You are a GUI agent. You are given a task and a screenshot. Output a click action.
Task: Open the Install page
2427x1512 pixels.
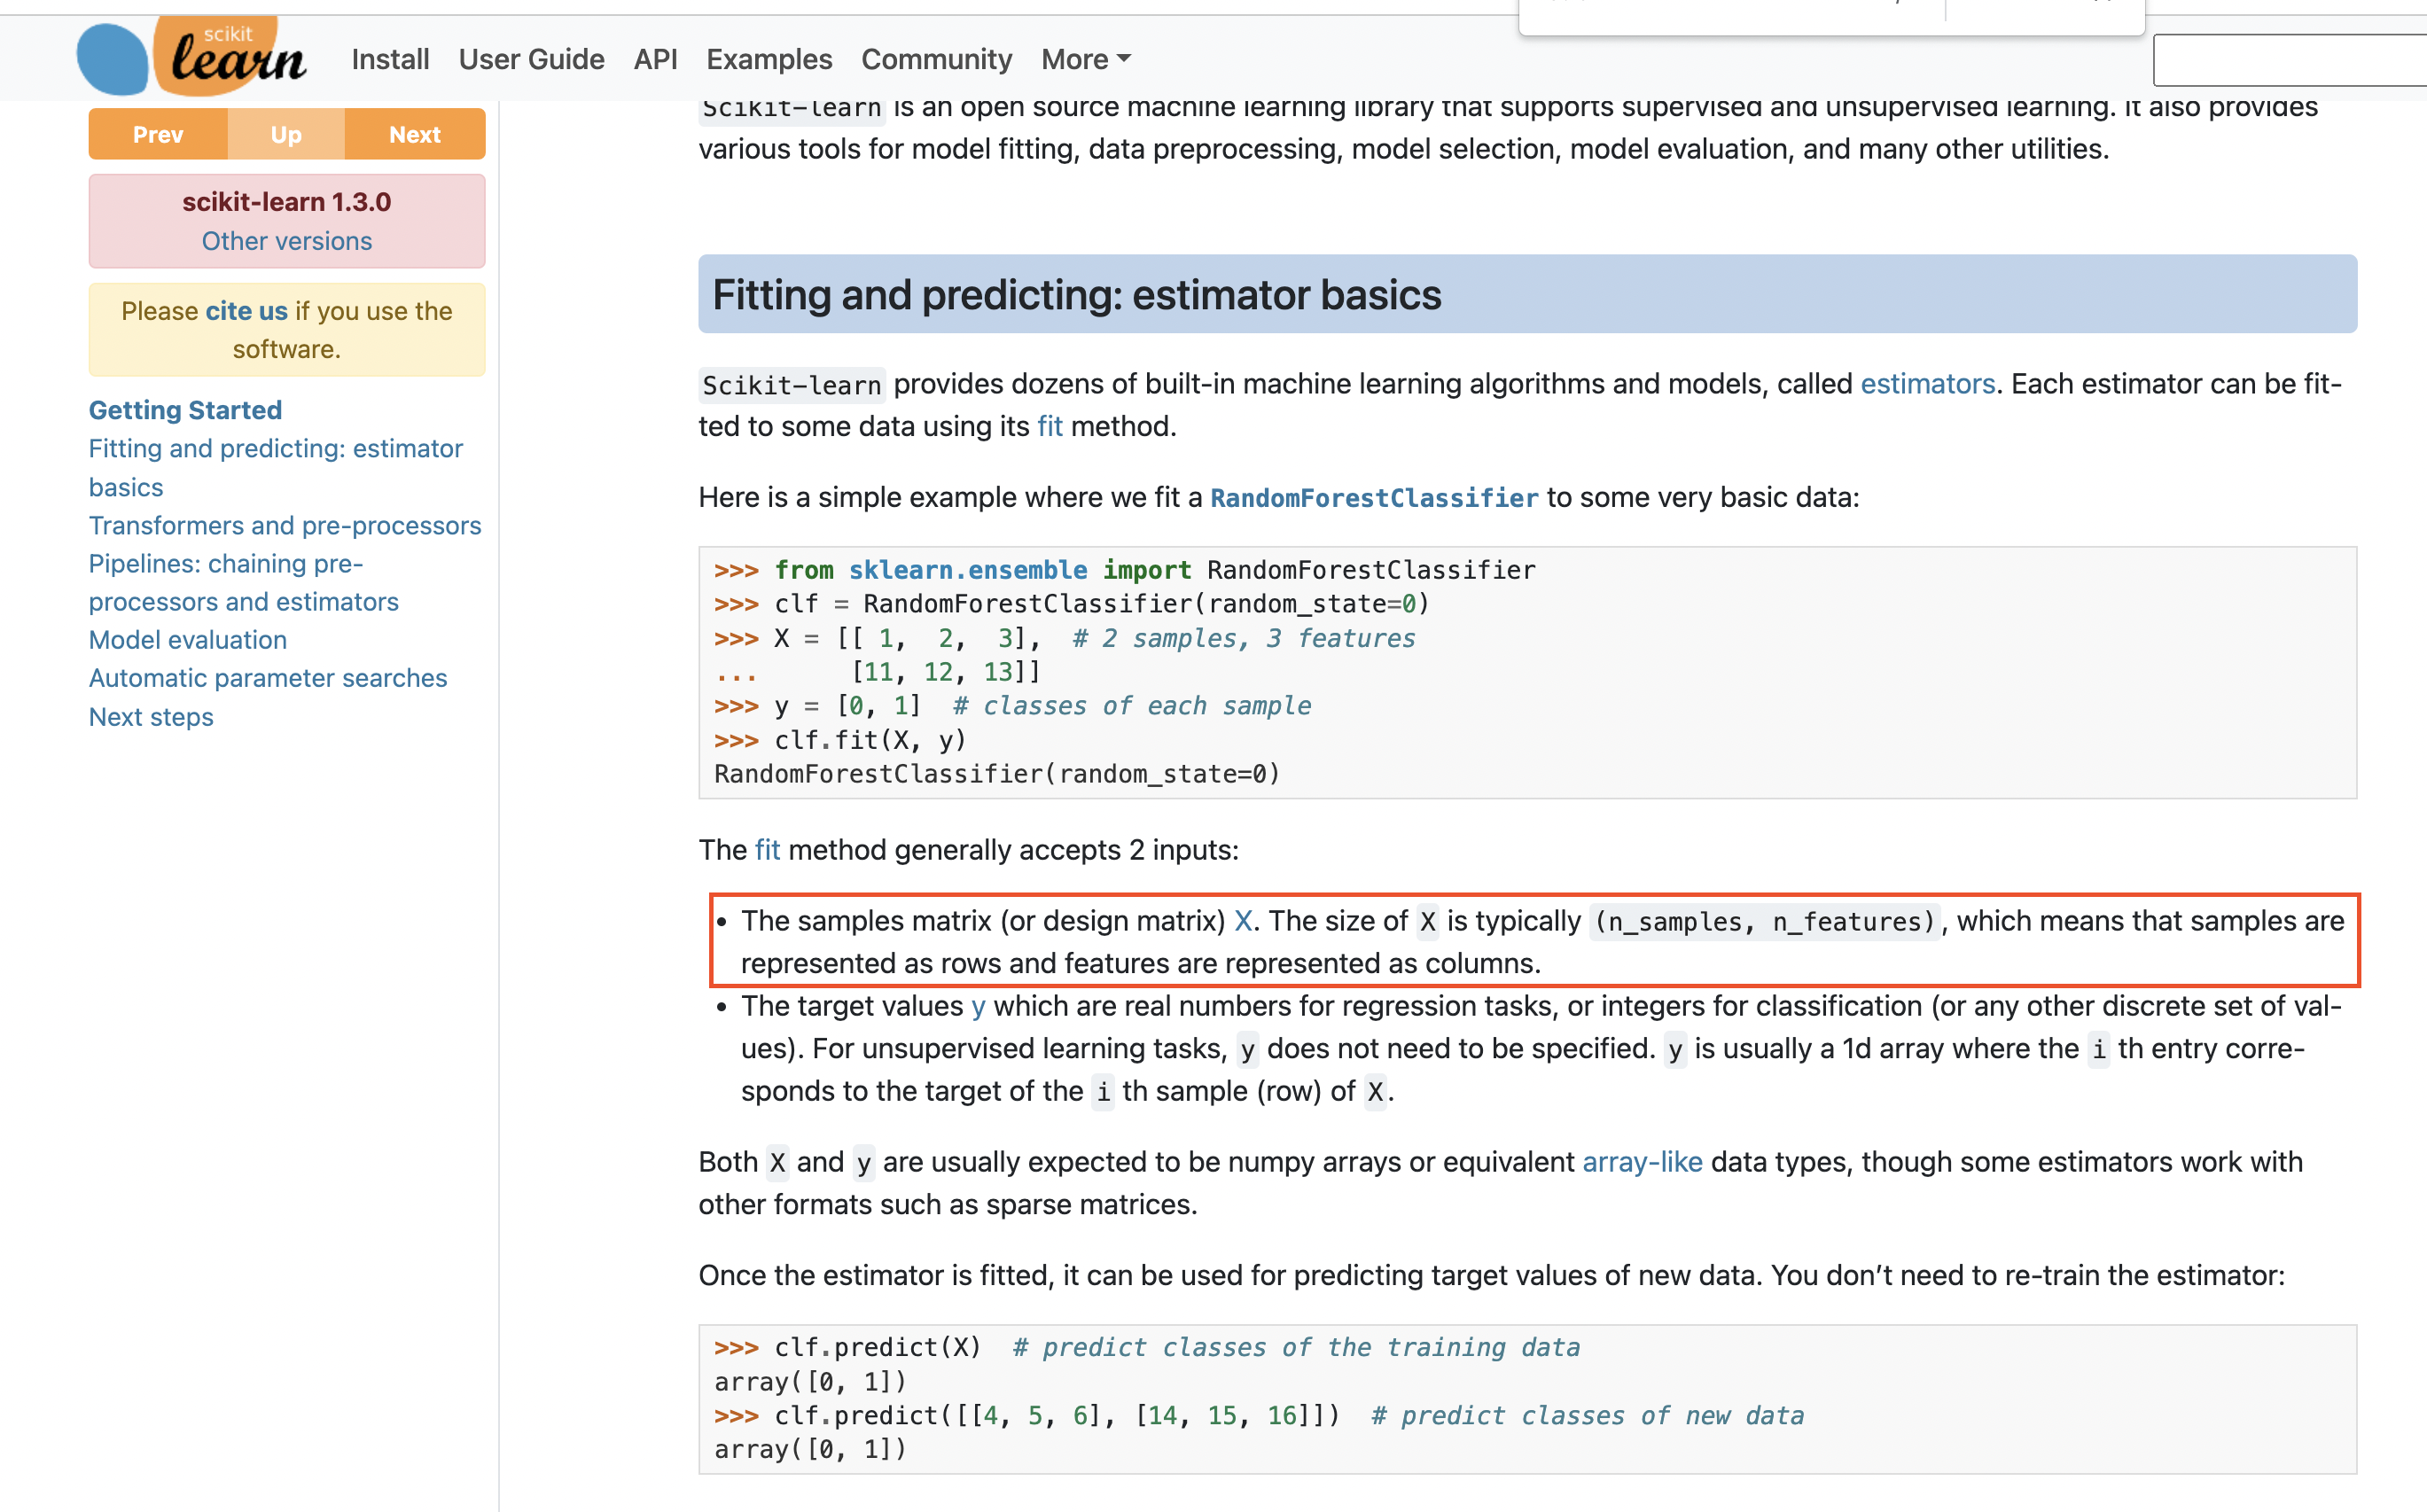390,60
